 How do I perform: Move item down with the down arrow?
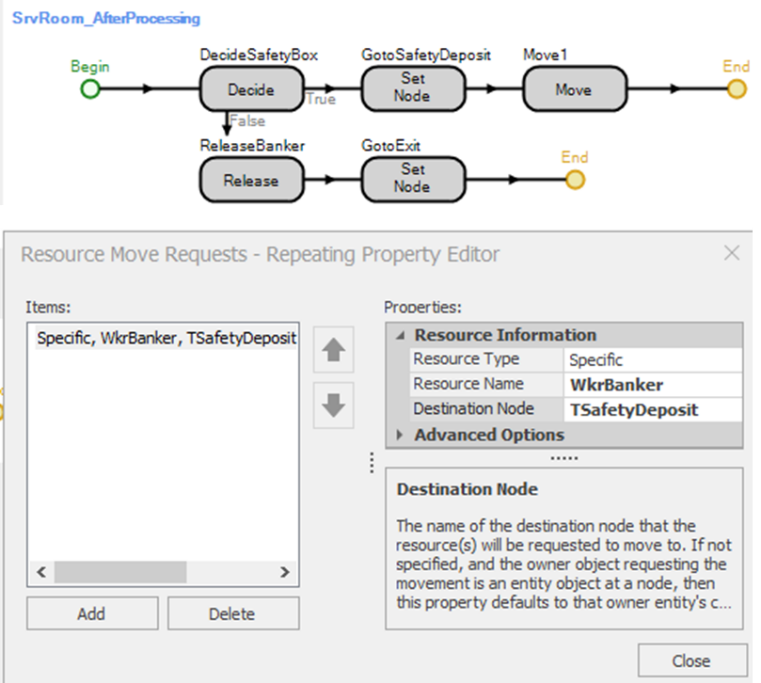coord(333,405)
